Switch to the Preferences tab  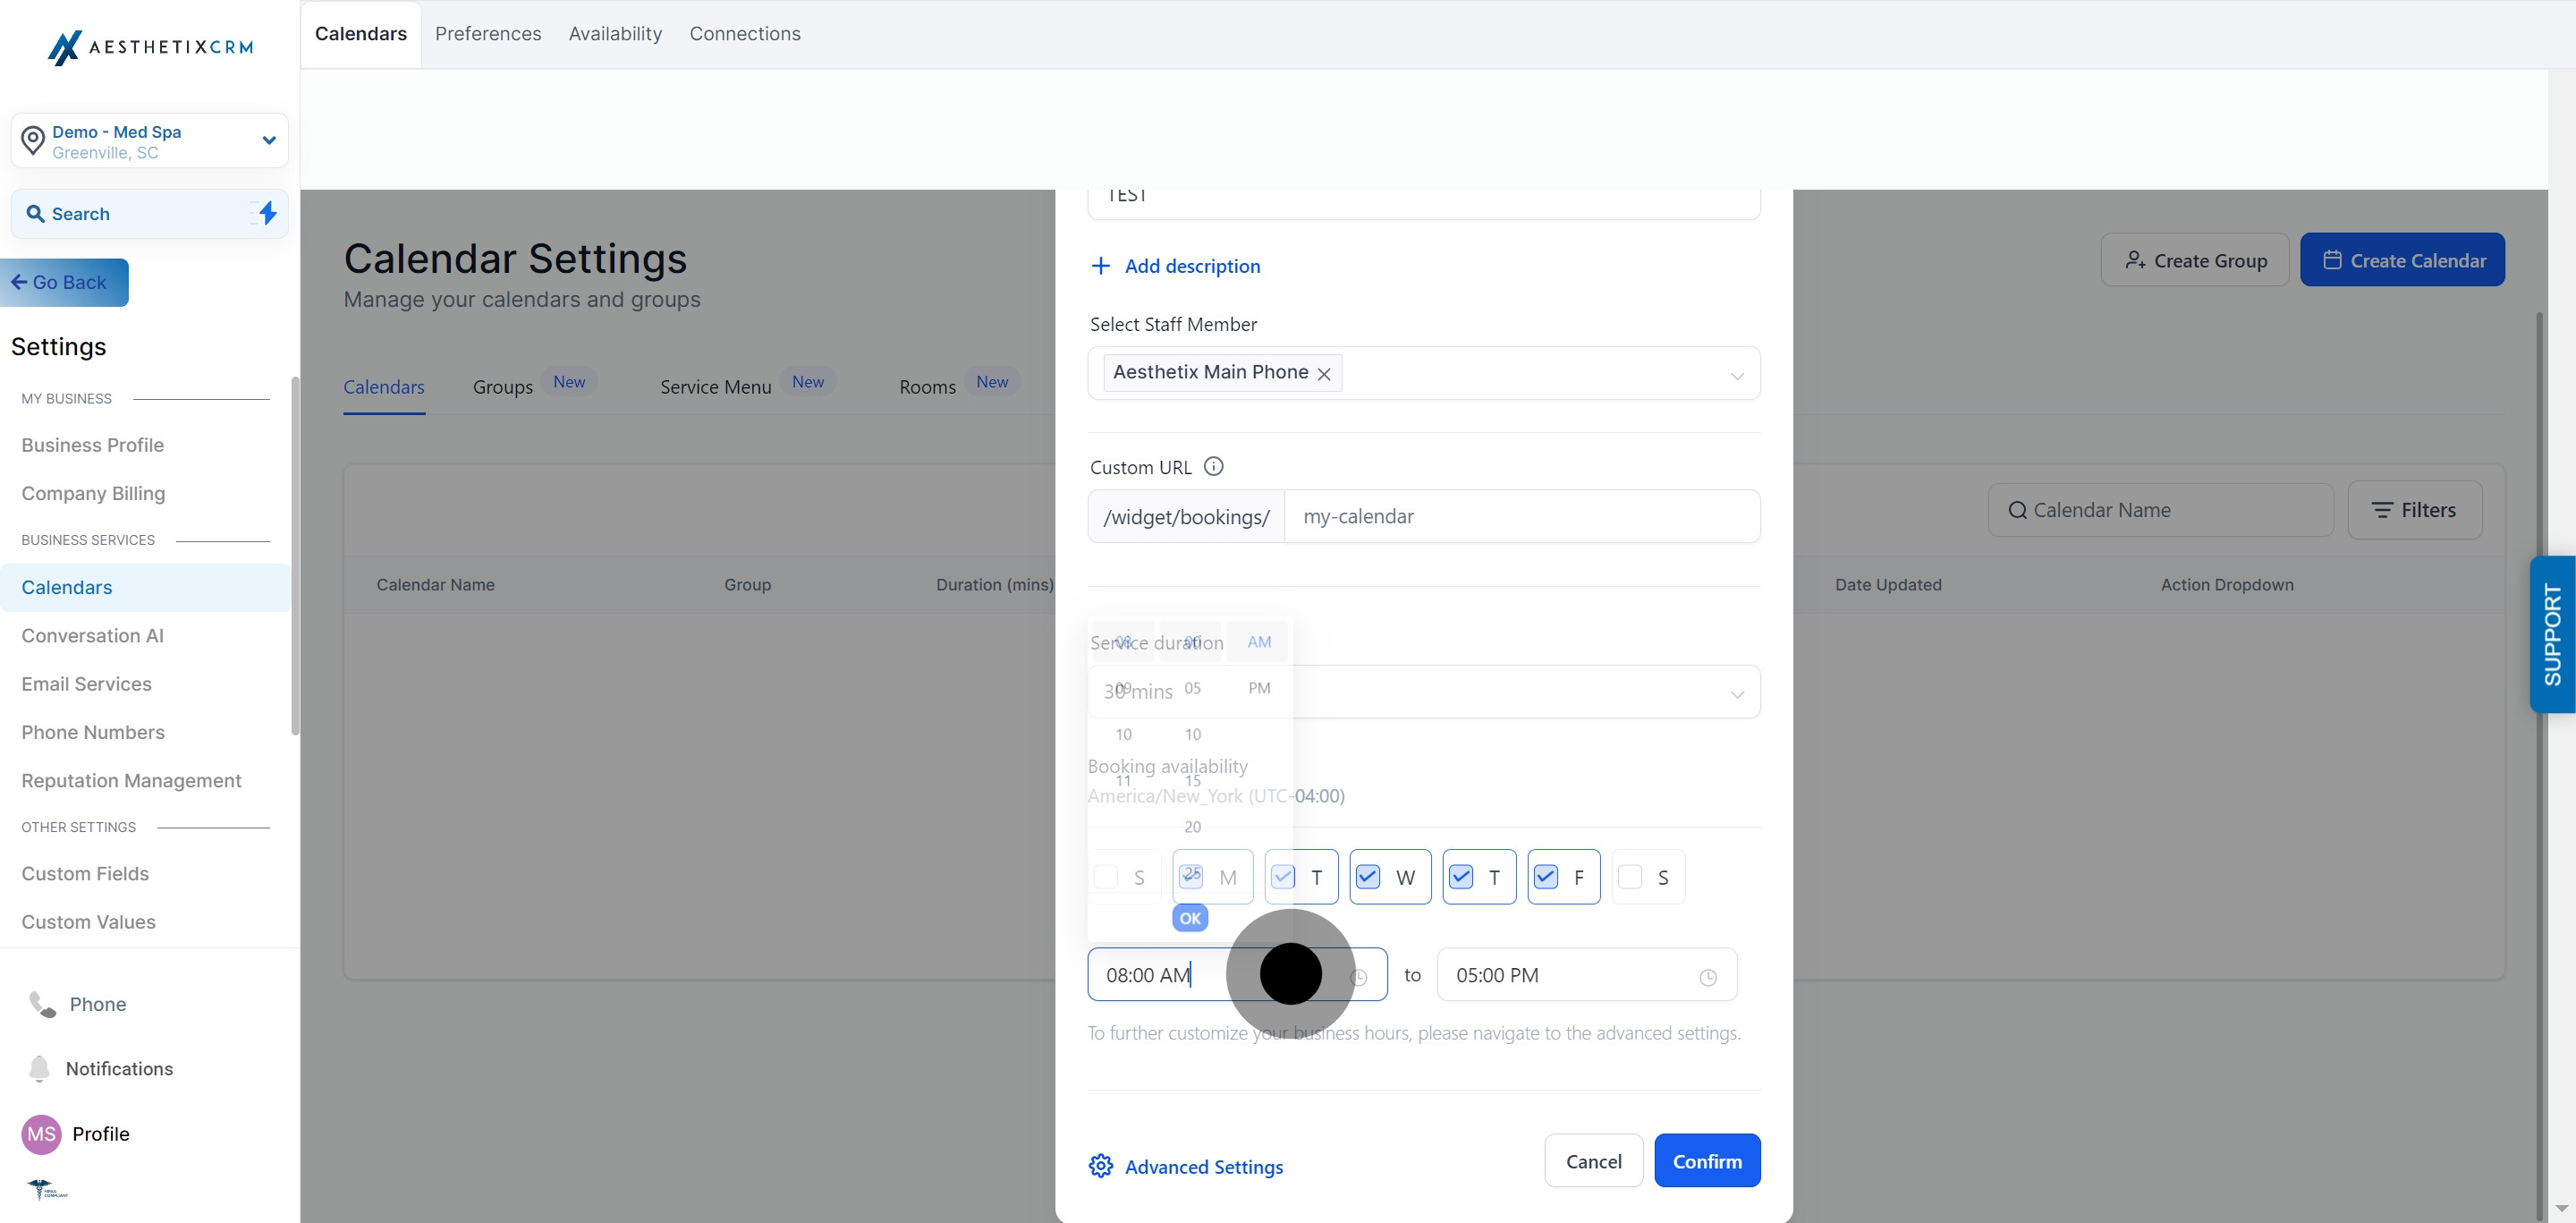[x=488, y=34]
